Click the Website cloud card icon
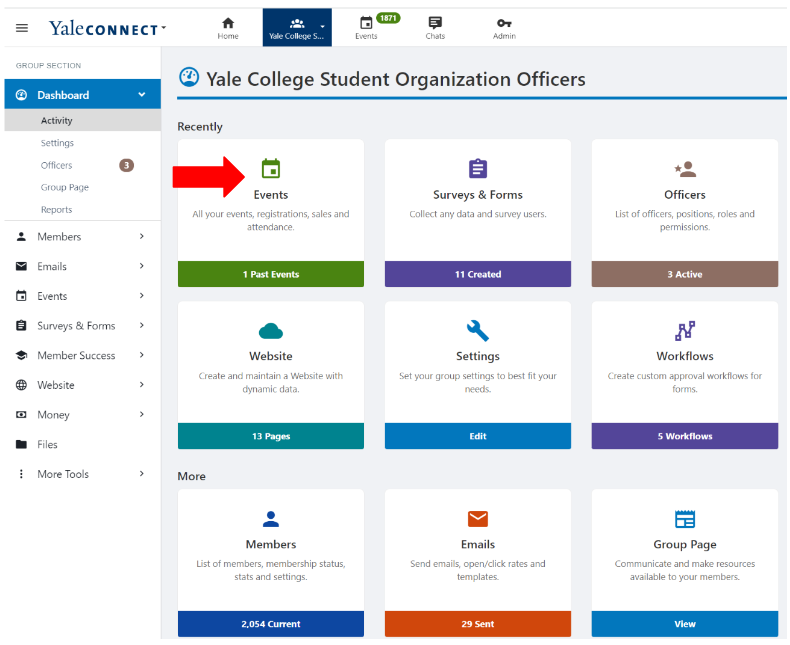This screenshot has width=790, height=645. 271,331
